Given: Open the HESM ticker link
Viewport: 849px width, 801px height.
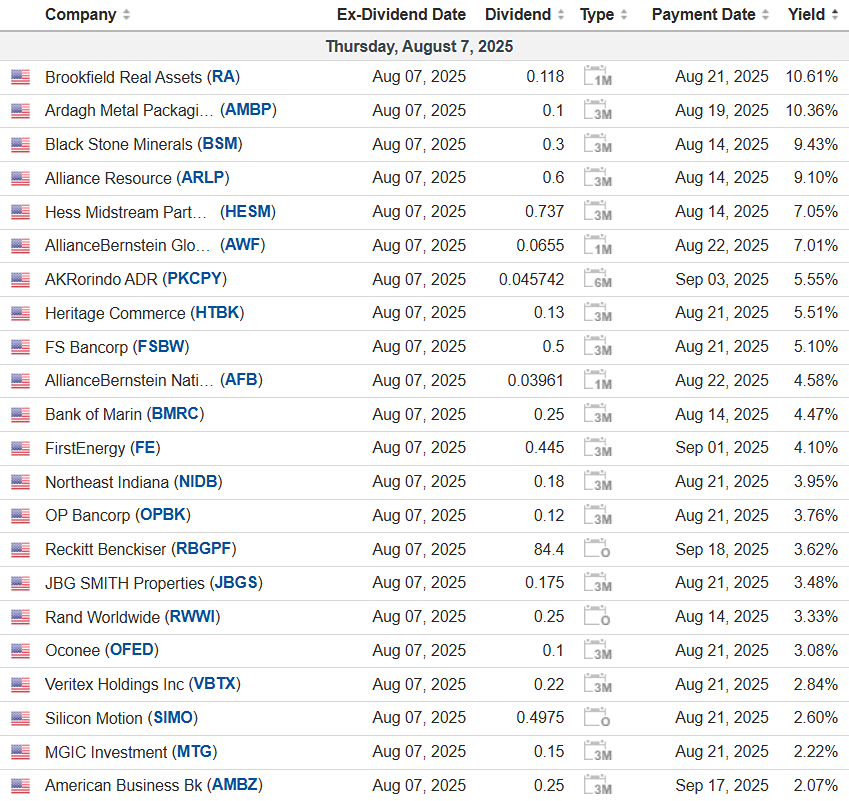Looking at the screenshot, I should click(247, 211).
